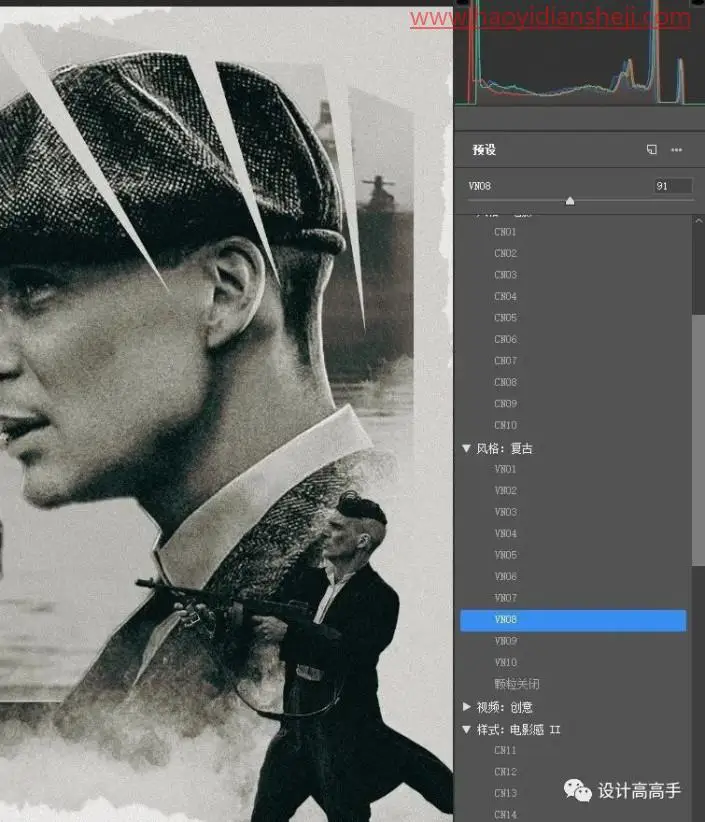Image resolution: width=705 pixels, height=822 pixels.
Task: Click the preset amount field showing 91
Action: pyautogui.click(x=673, y=186)
